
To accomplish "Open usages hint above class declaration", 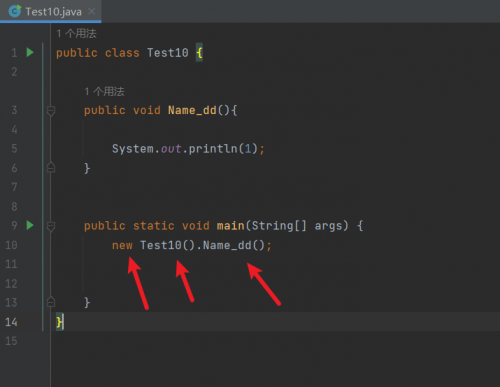I will coord(76,33).
